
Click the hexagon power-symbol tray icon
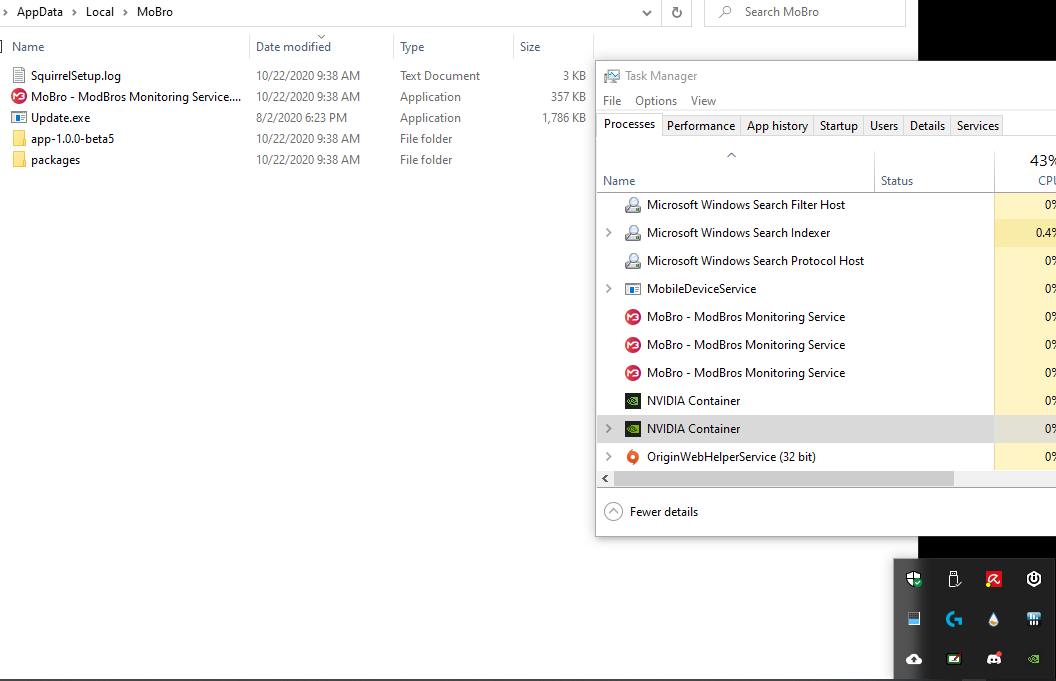pos(1034,579)
